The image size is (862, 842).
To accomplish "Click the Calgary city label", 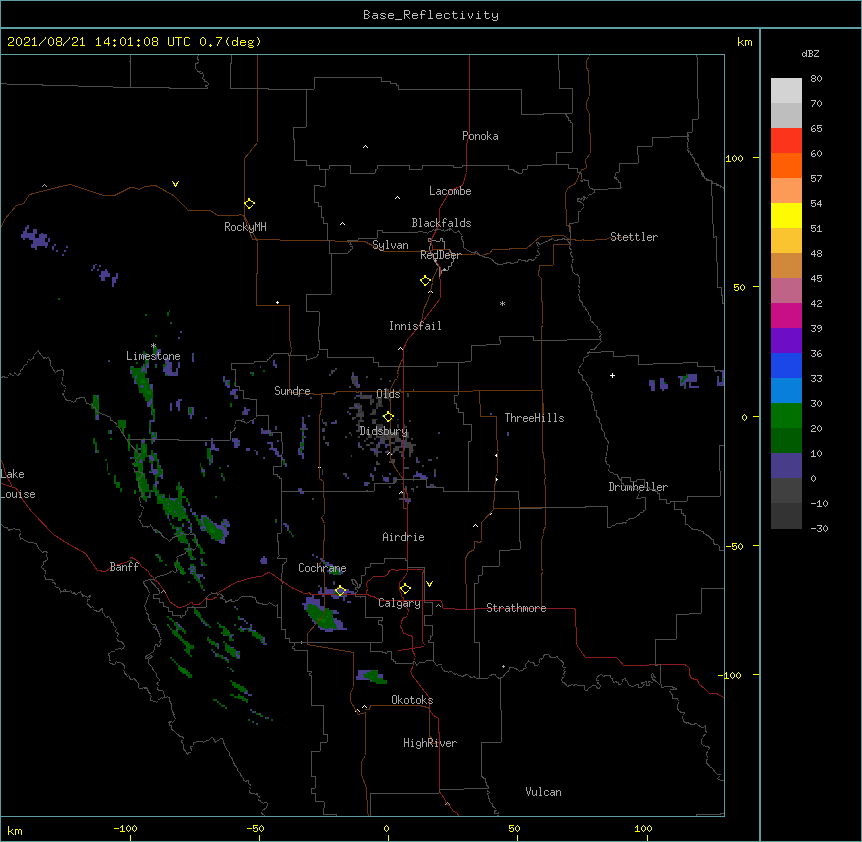I will pos(399,603).
